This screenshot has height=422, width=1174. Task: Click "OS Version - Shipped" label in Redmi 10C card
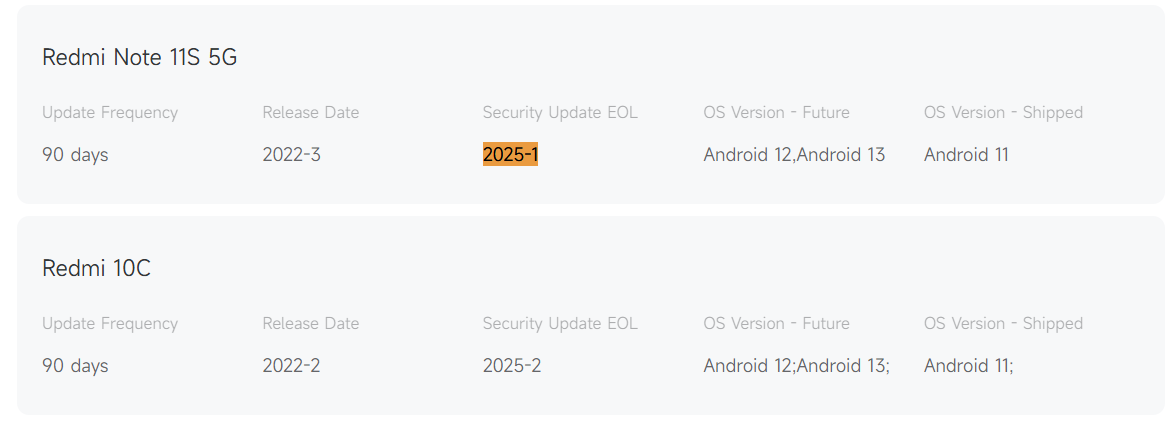tap(1003, 324)
